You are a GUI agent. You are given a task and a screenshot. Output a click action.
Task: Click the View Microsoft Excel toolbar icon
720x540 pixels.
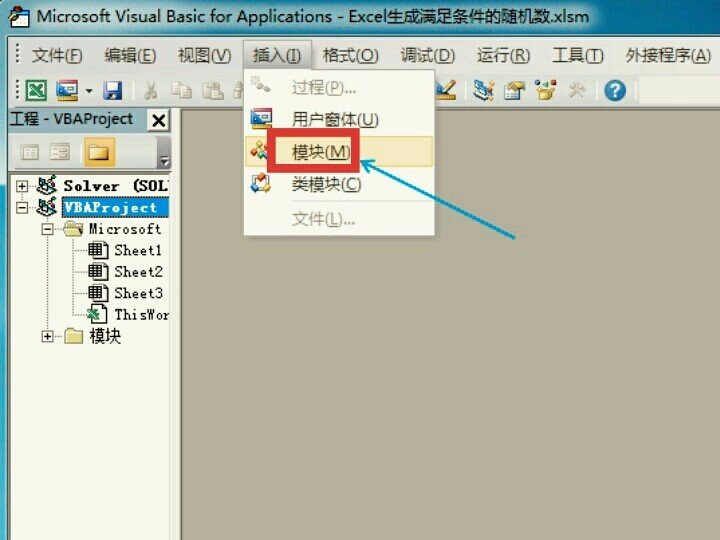pyautogui.click(x=36, y=91)
